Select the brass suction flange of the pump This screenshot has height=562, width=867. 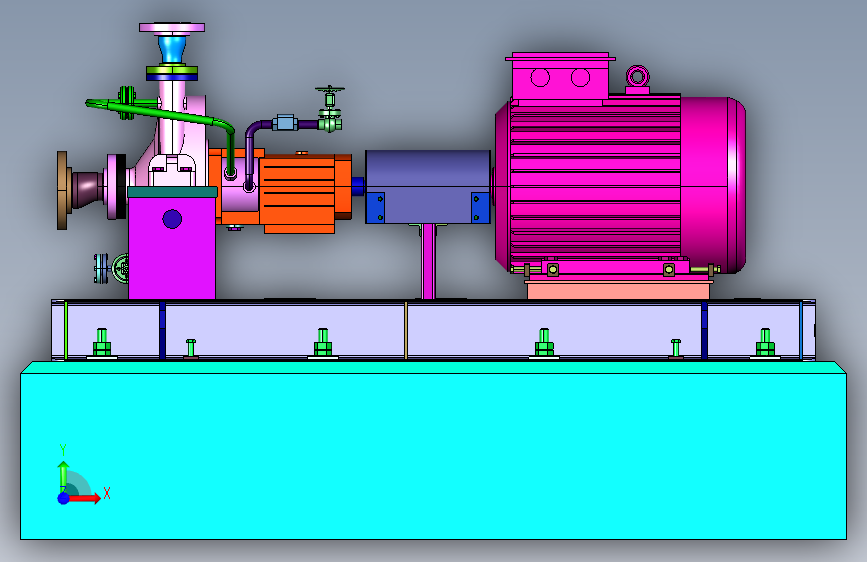[x=62, y=190]
